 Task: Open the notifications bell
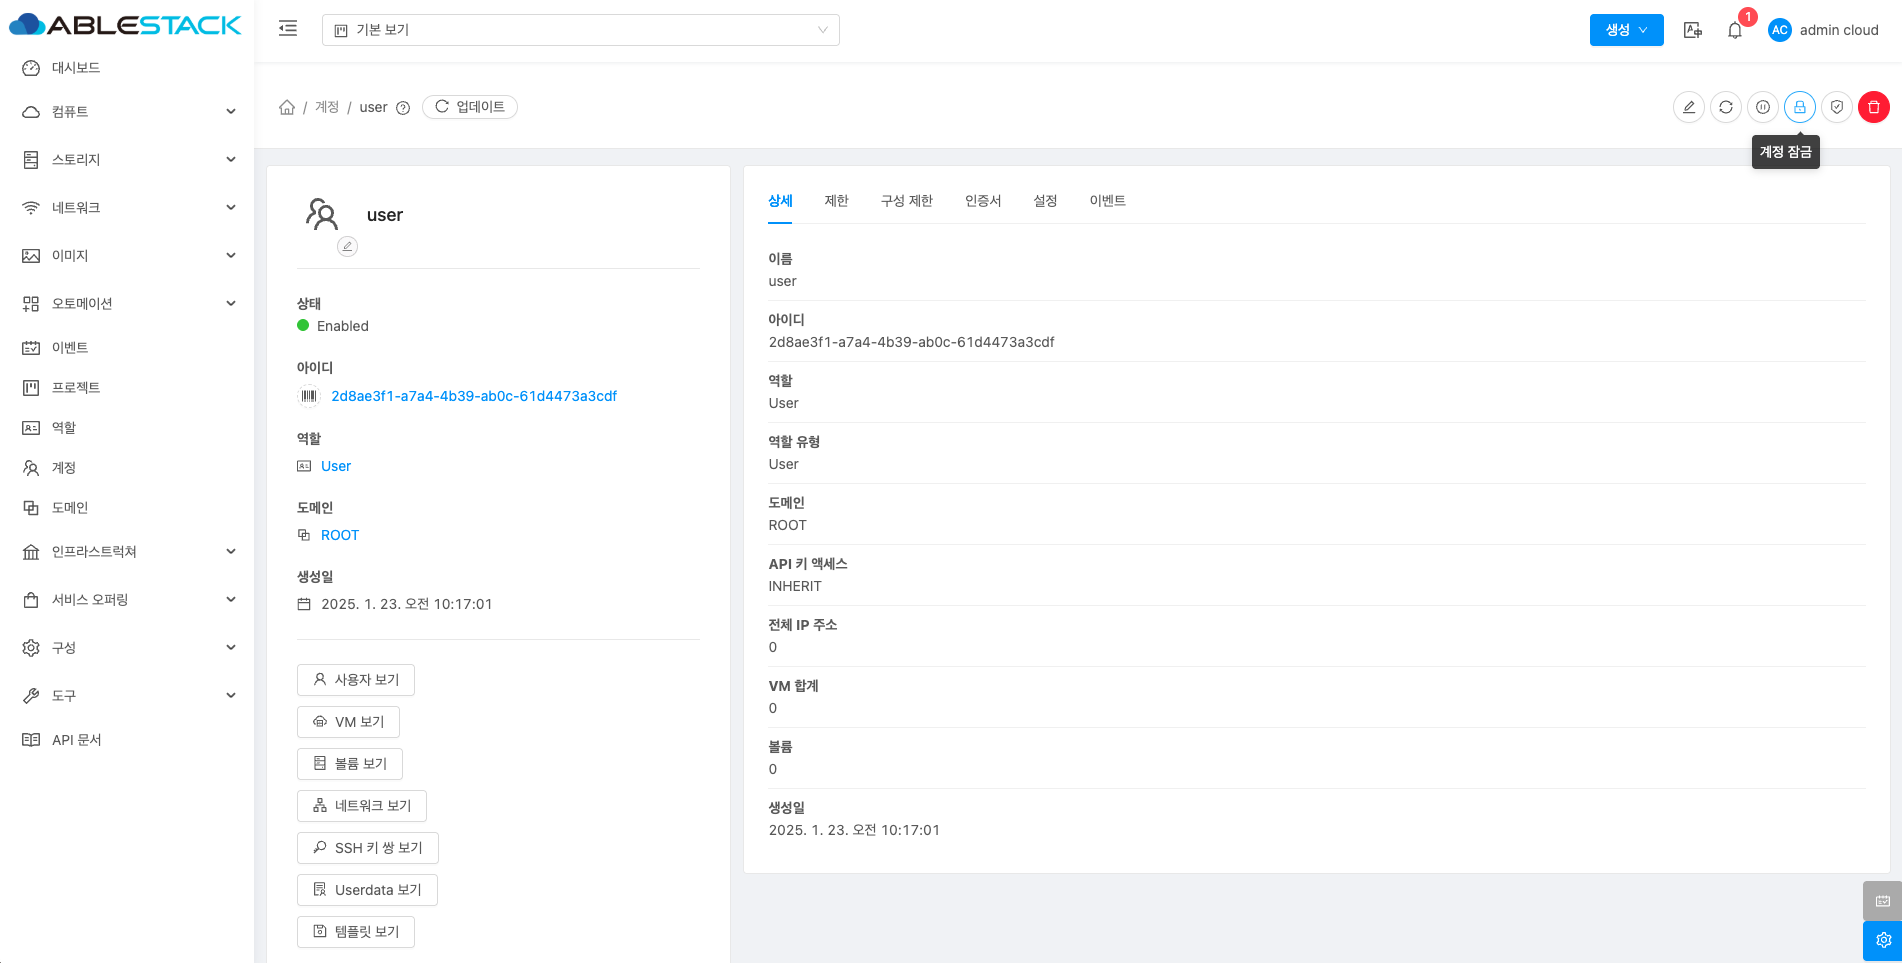(1734, 30)
